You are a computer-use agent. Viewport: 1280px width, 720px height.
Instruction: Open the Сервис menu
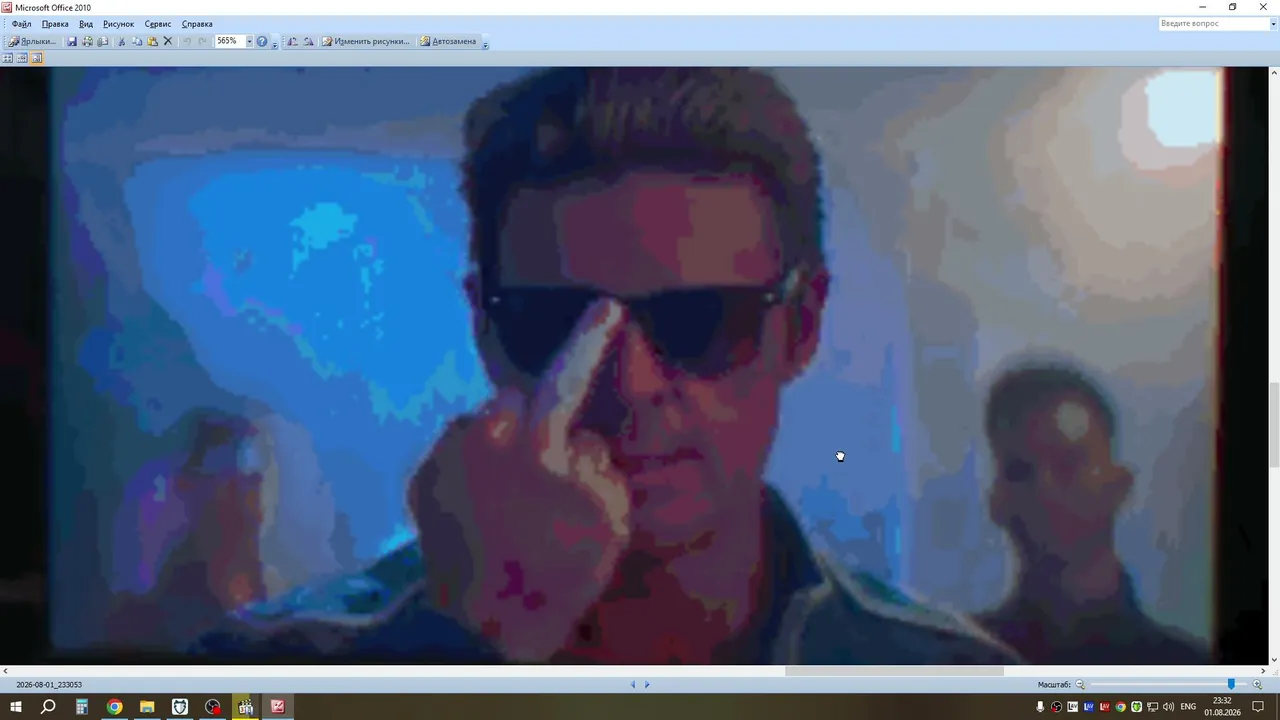point(158,23)
